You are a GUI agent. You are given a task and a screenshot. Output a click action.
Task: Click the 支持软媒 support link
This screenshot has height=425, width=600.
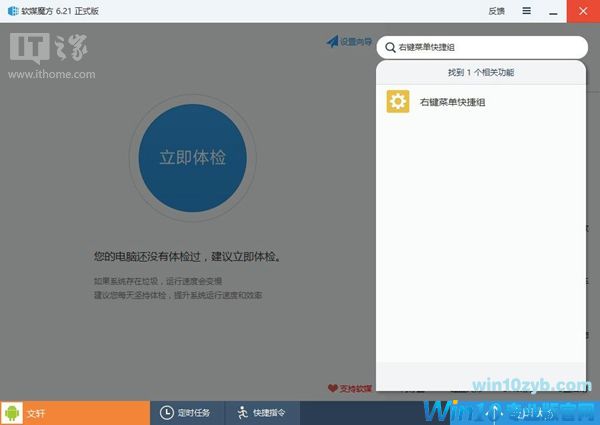pyautogui.click(x=356, y=388)
